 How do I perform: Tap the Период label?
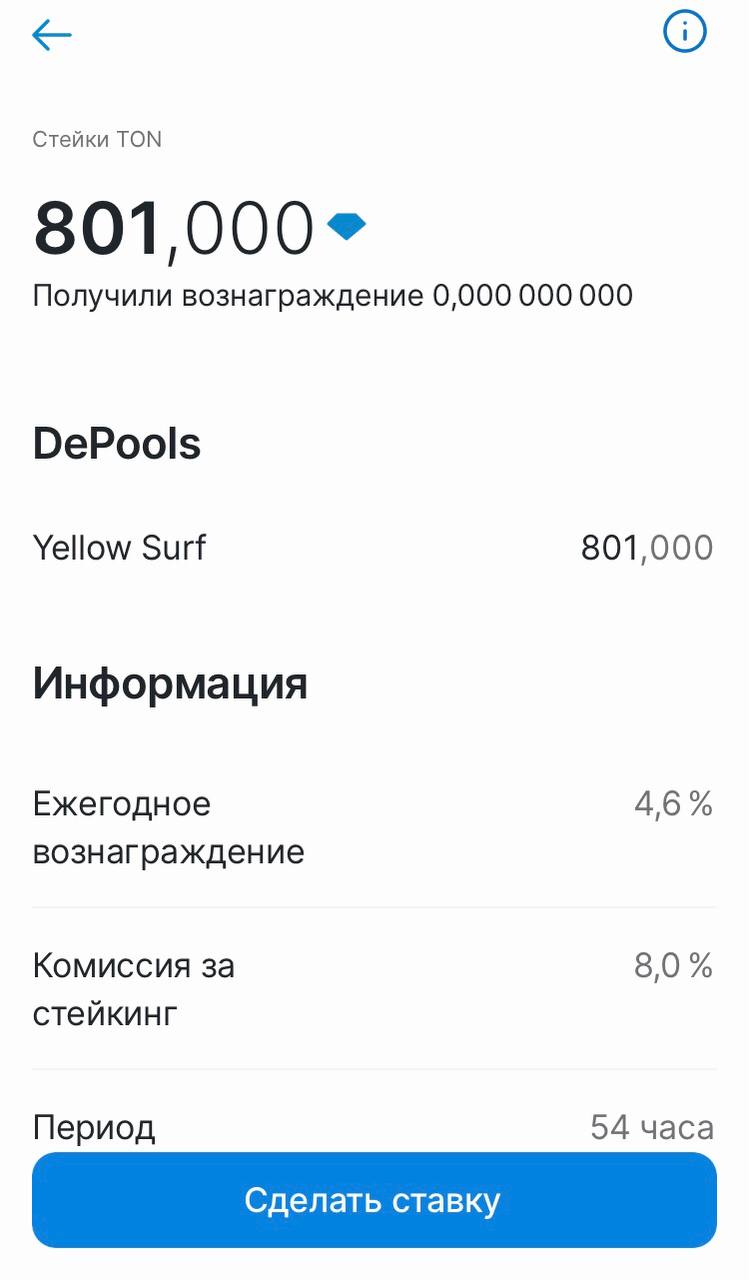click(x=94, y=1128)
